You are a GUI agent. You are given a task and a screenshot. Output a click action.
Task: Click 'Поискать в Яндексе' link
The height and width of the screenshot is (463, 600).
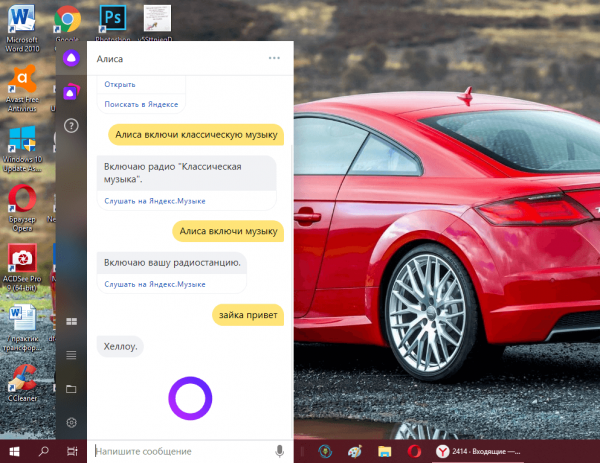141,104
